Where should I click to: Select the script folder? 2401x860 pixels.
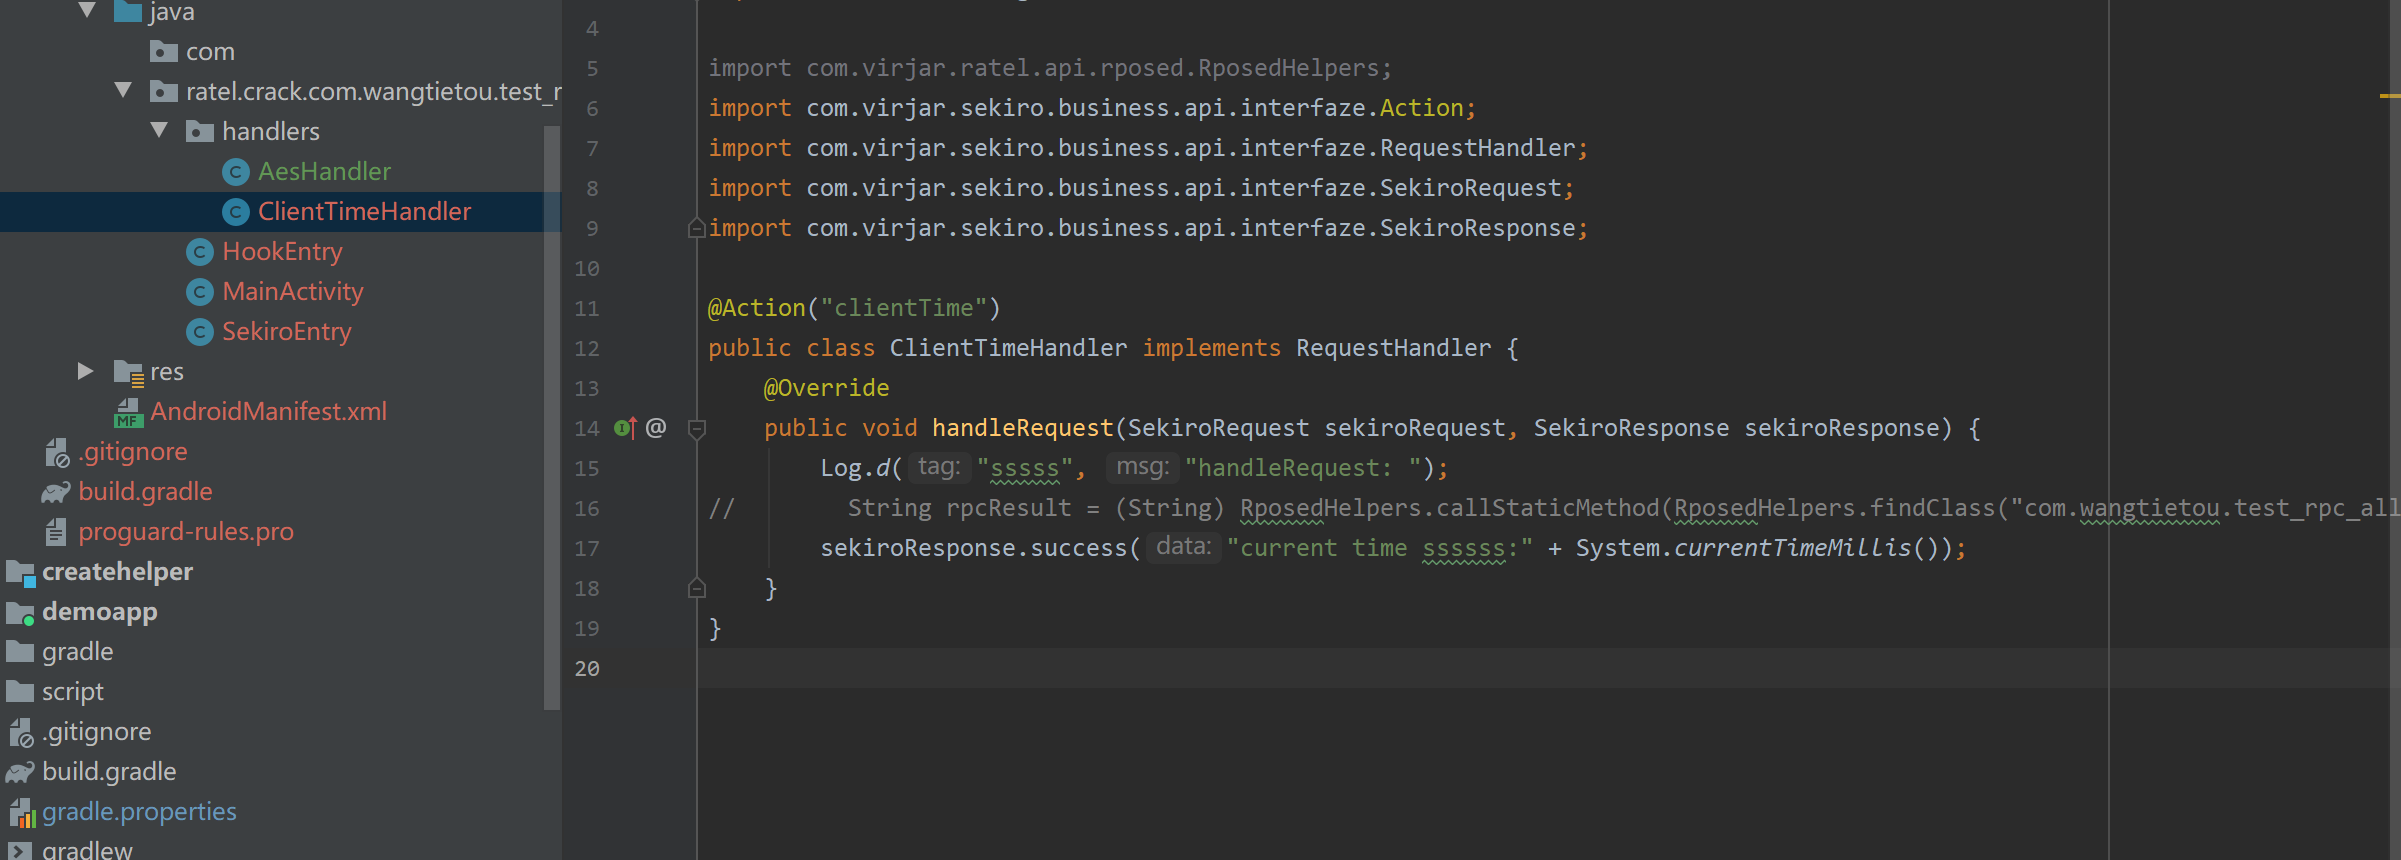73,691
